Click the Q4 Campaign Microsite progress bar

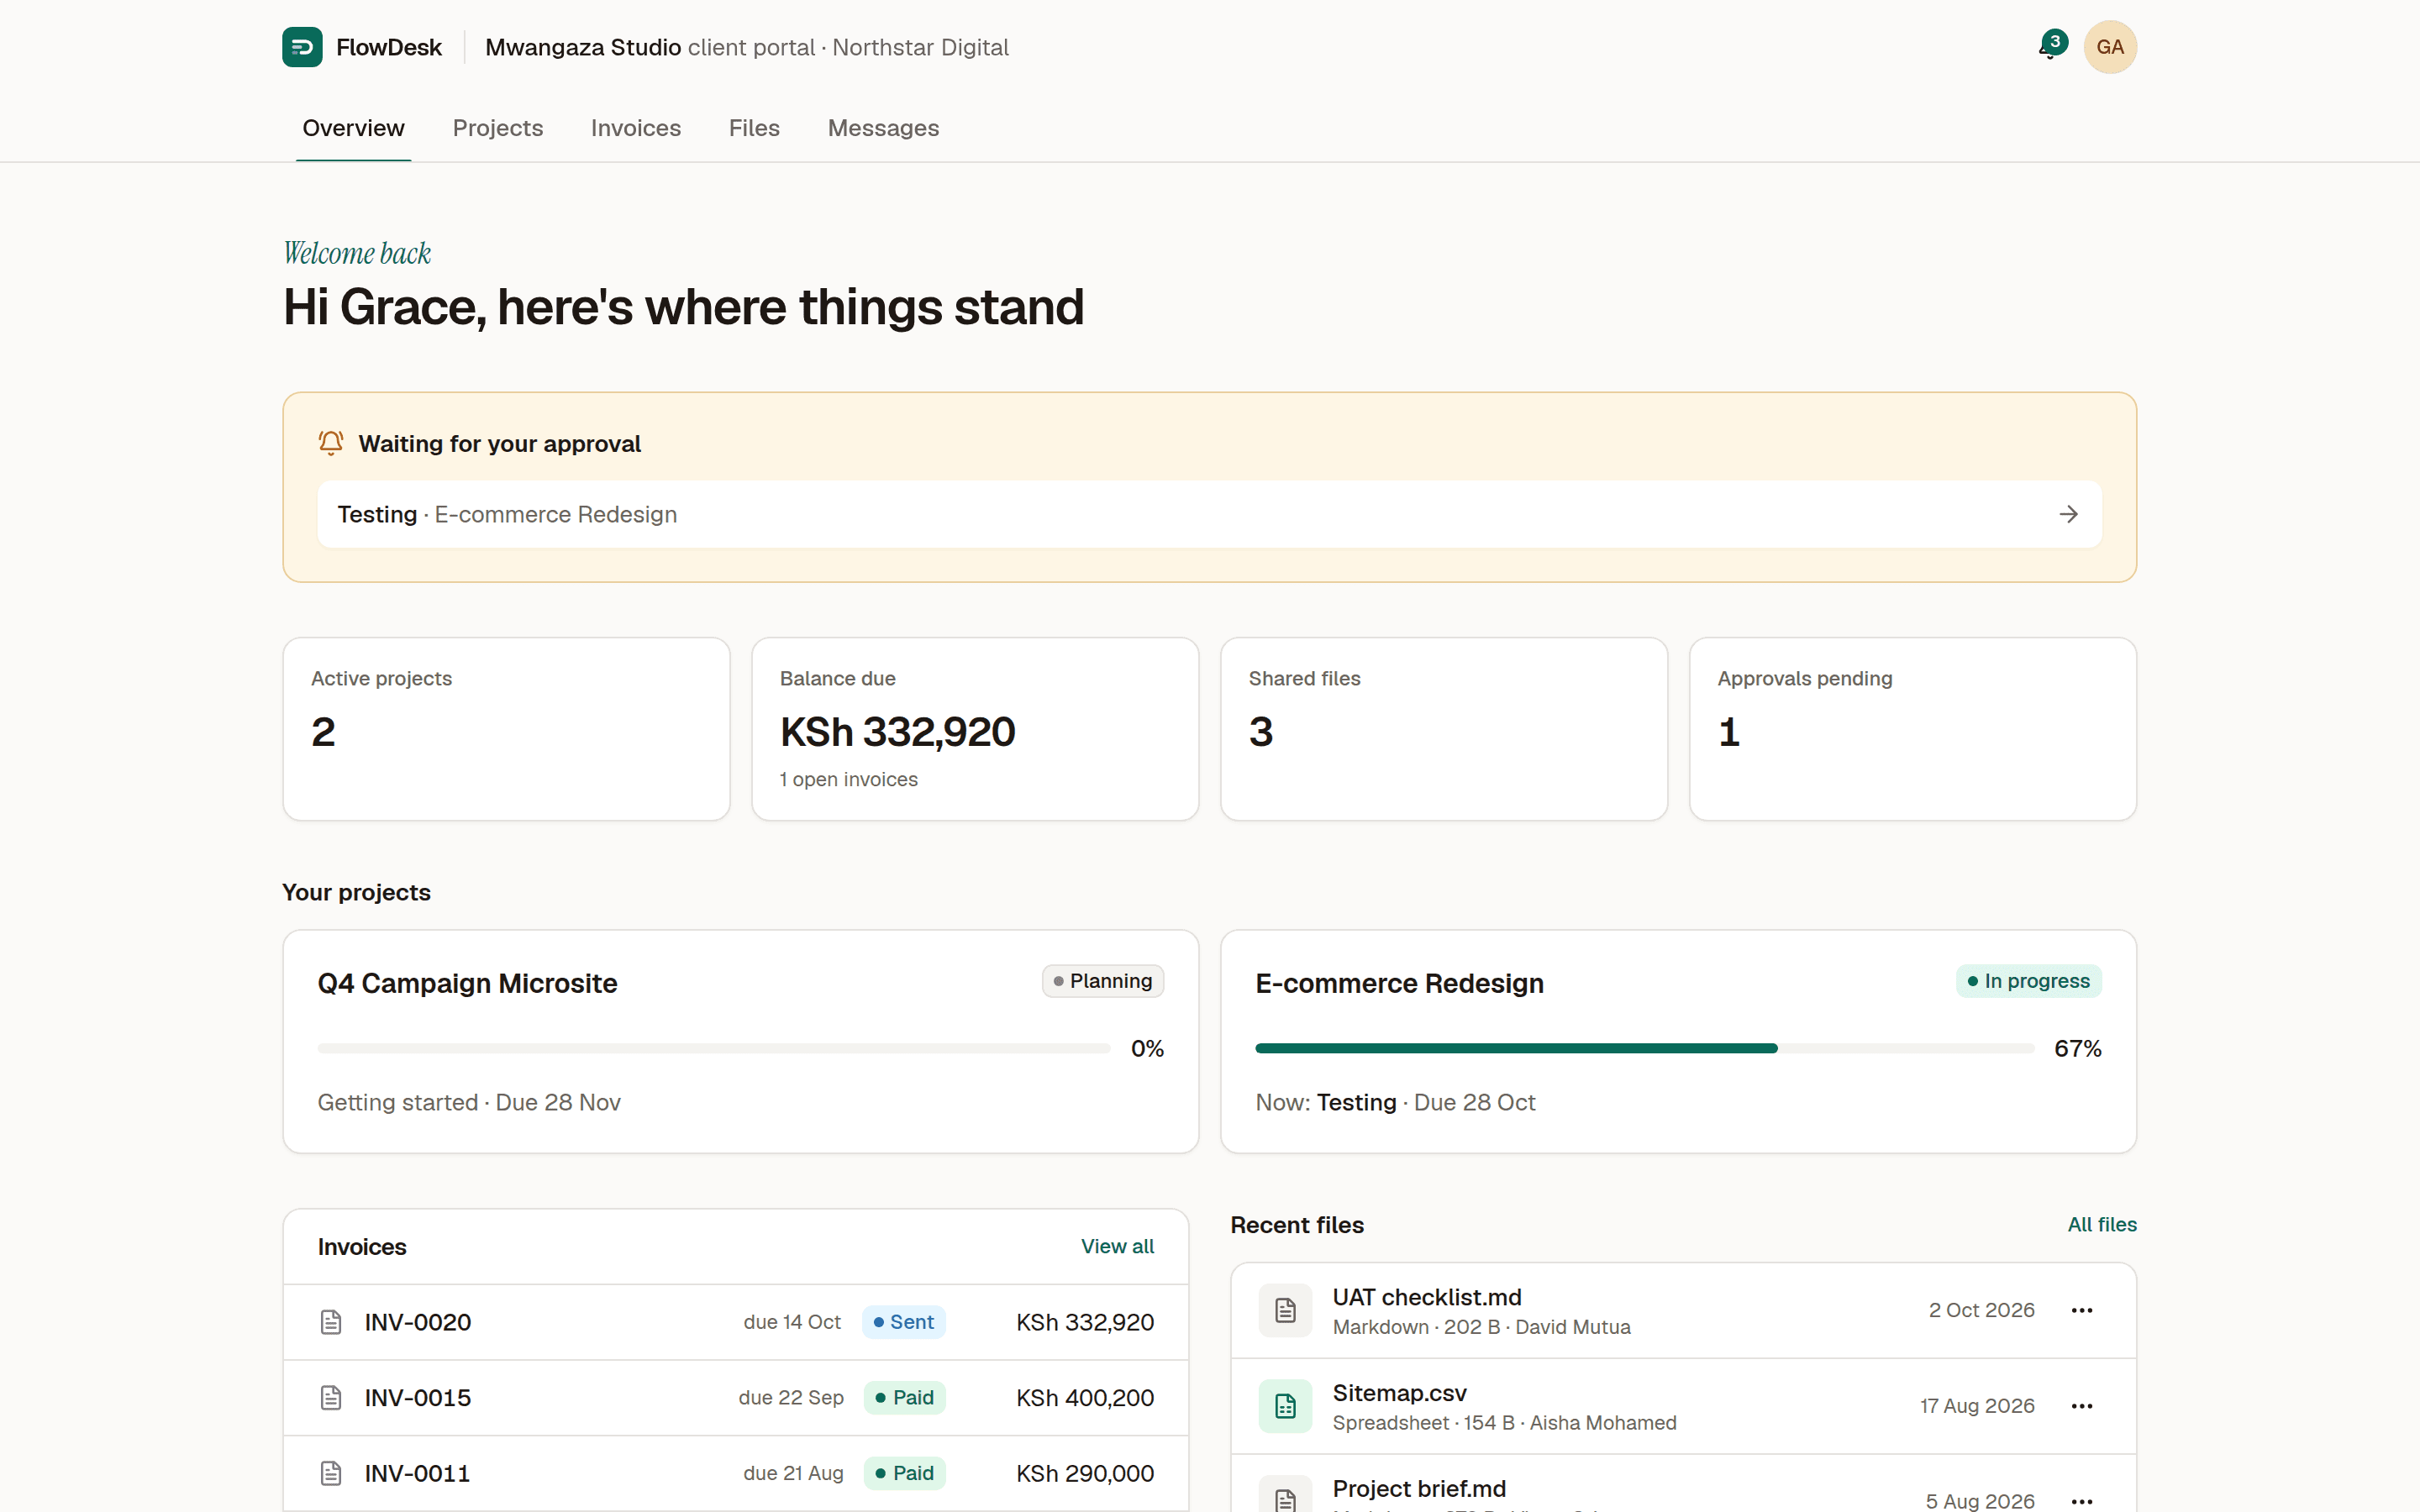coord(714,1048)
